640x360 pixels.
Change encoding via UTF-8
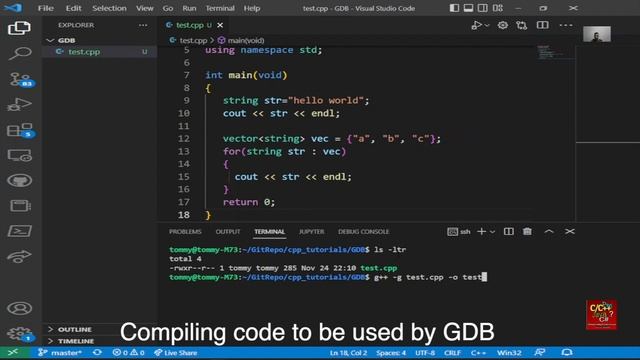point(425,353)
